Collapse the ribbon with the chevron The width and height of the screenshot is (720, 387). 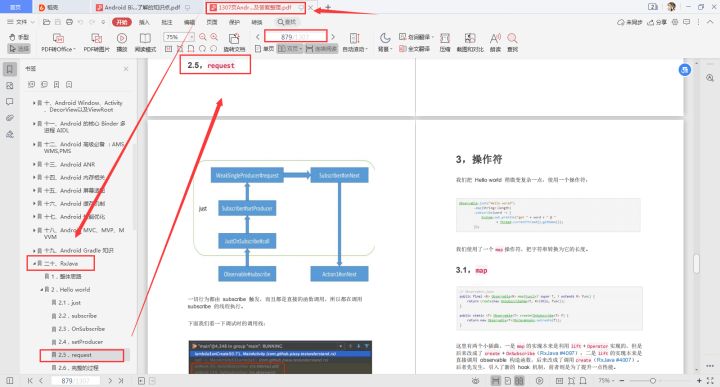[709, 22]
